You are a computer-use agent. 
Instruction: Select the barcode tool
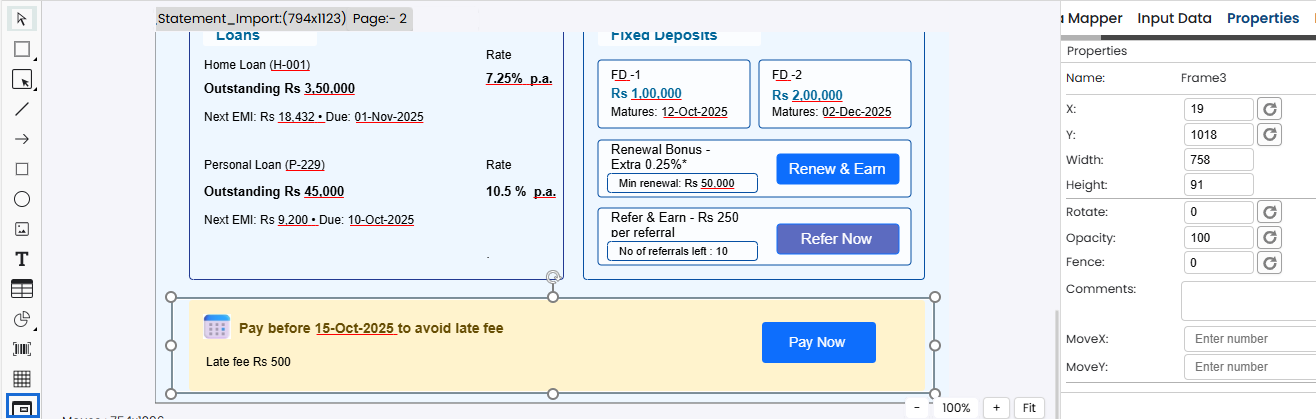click(22, 349)
